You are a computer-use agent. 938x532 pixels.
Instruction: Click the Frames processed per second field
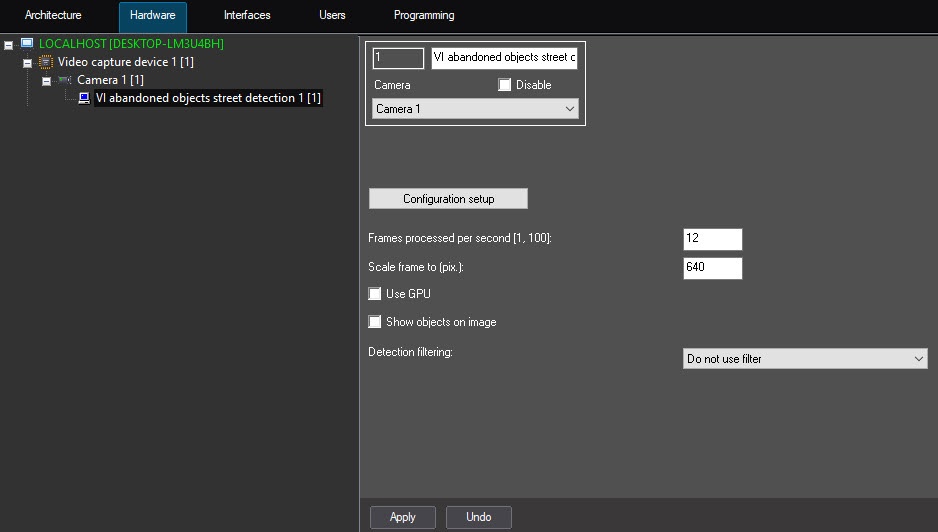pos(712,239)
